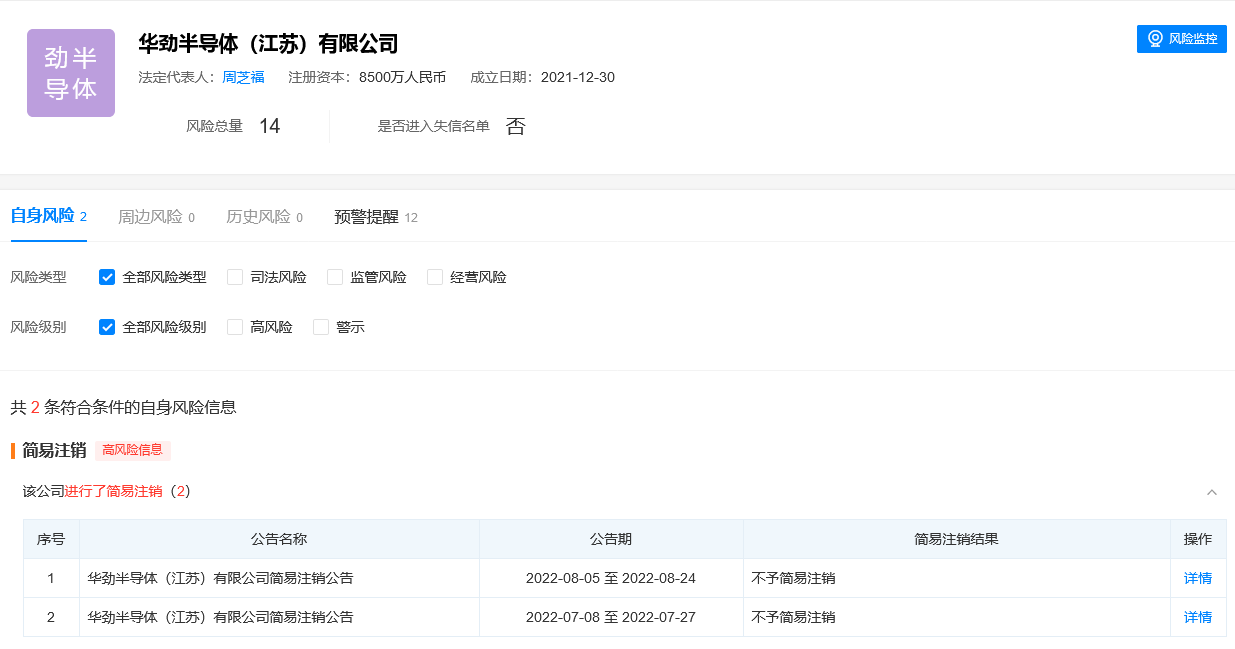Click the 风险监控 camera icon
This screenshot has width=1235, height=649.
tap(1155, 39)
